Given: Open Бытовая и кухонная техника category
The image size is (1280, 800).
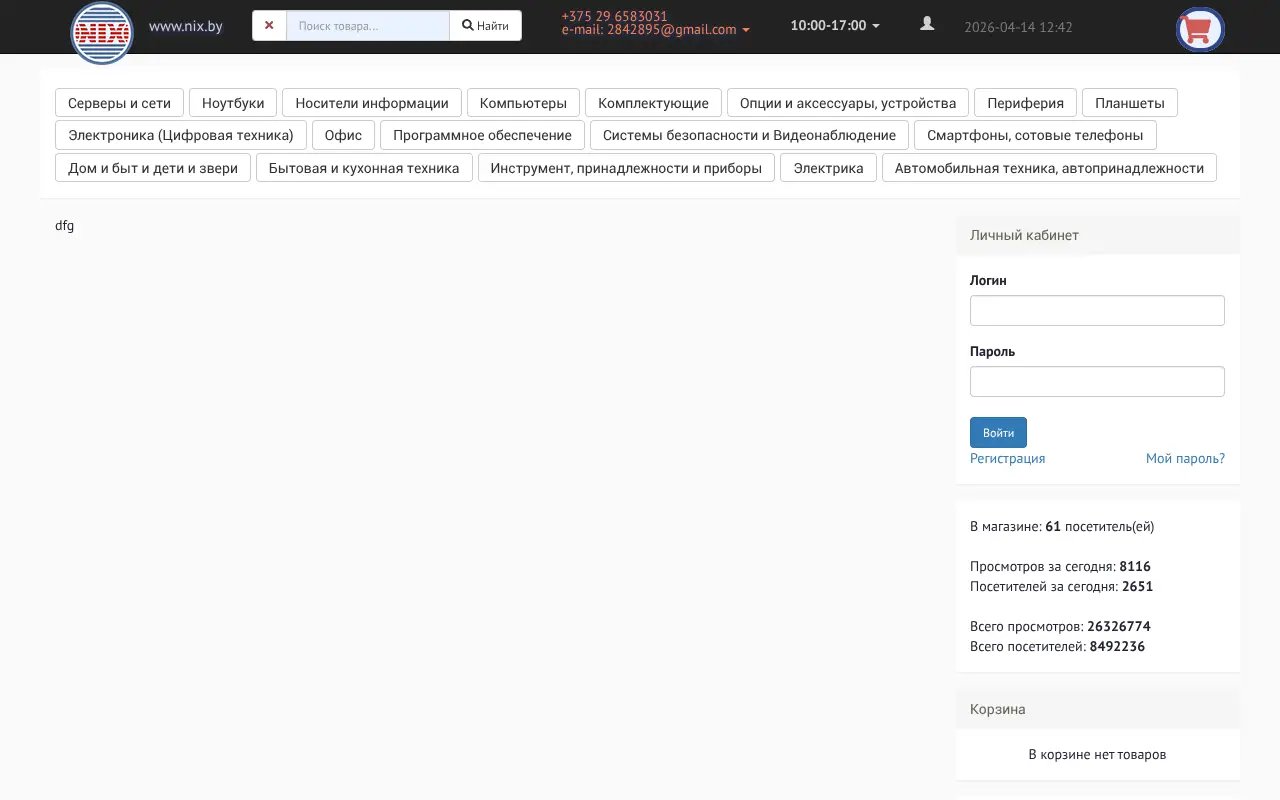Looking at the screenshot, I should coord(364,167).
